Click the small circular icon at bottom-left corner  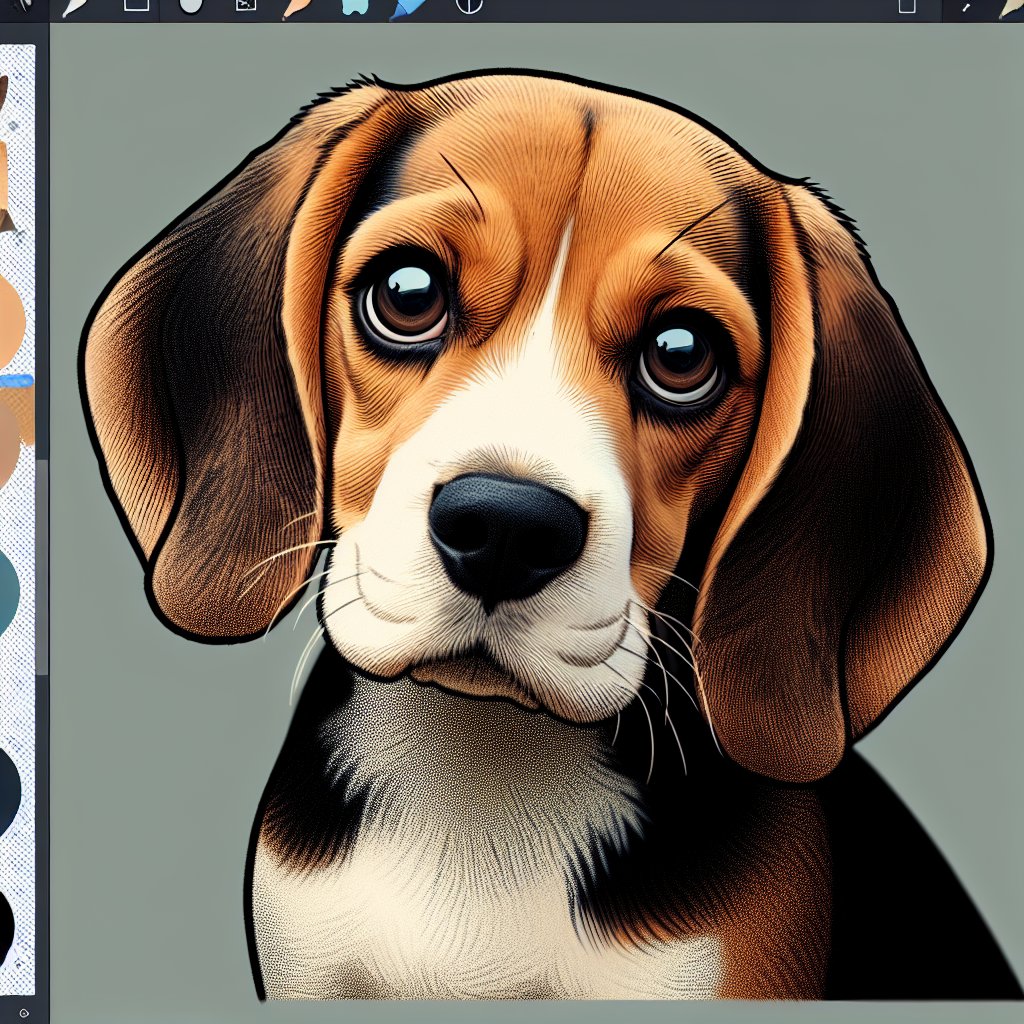(24, 1014)
